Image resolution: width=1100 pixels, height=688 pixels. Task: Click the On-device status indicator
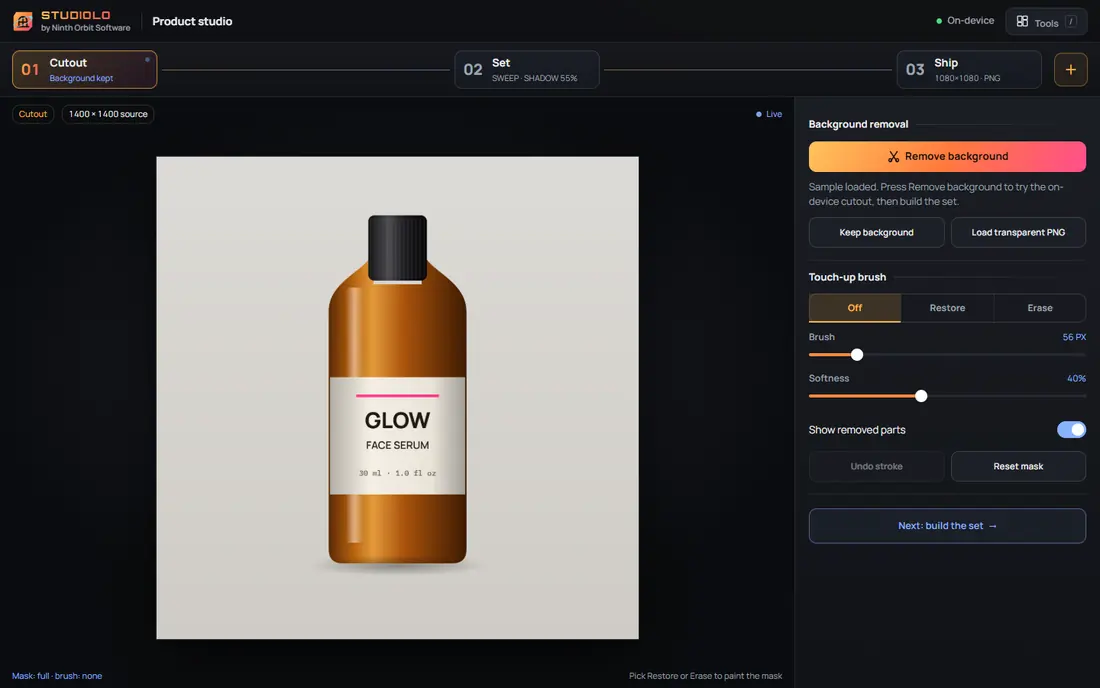[x=965, y=21]
